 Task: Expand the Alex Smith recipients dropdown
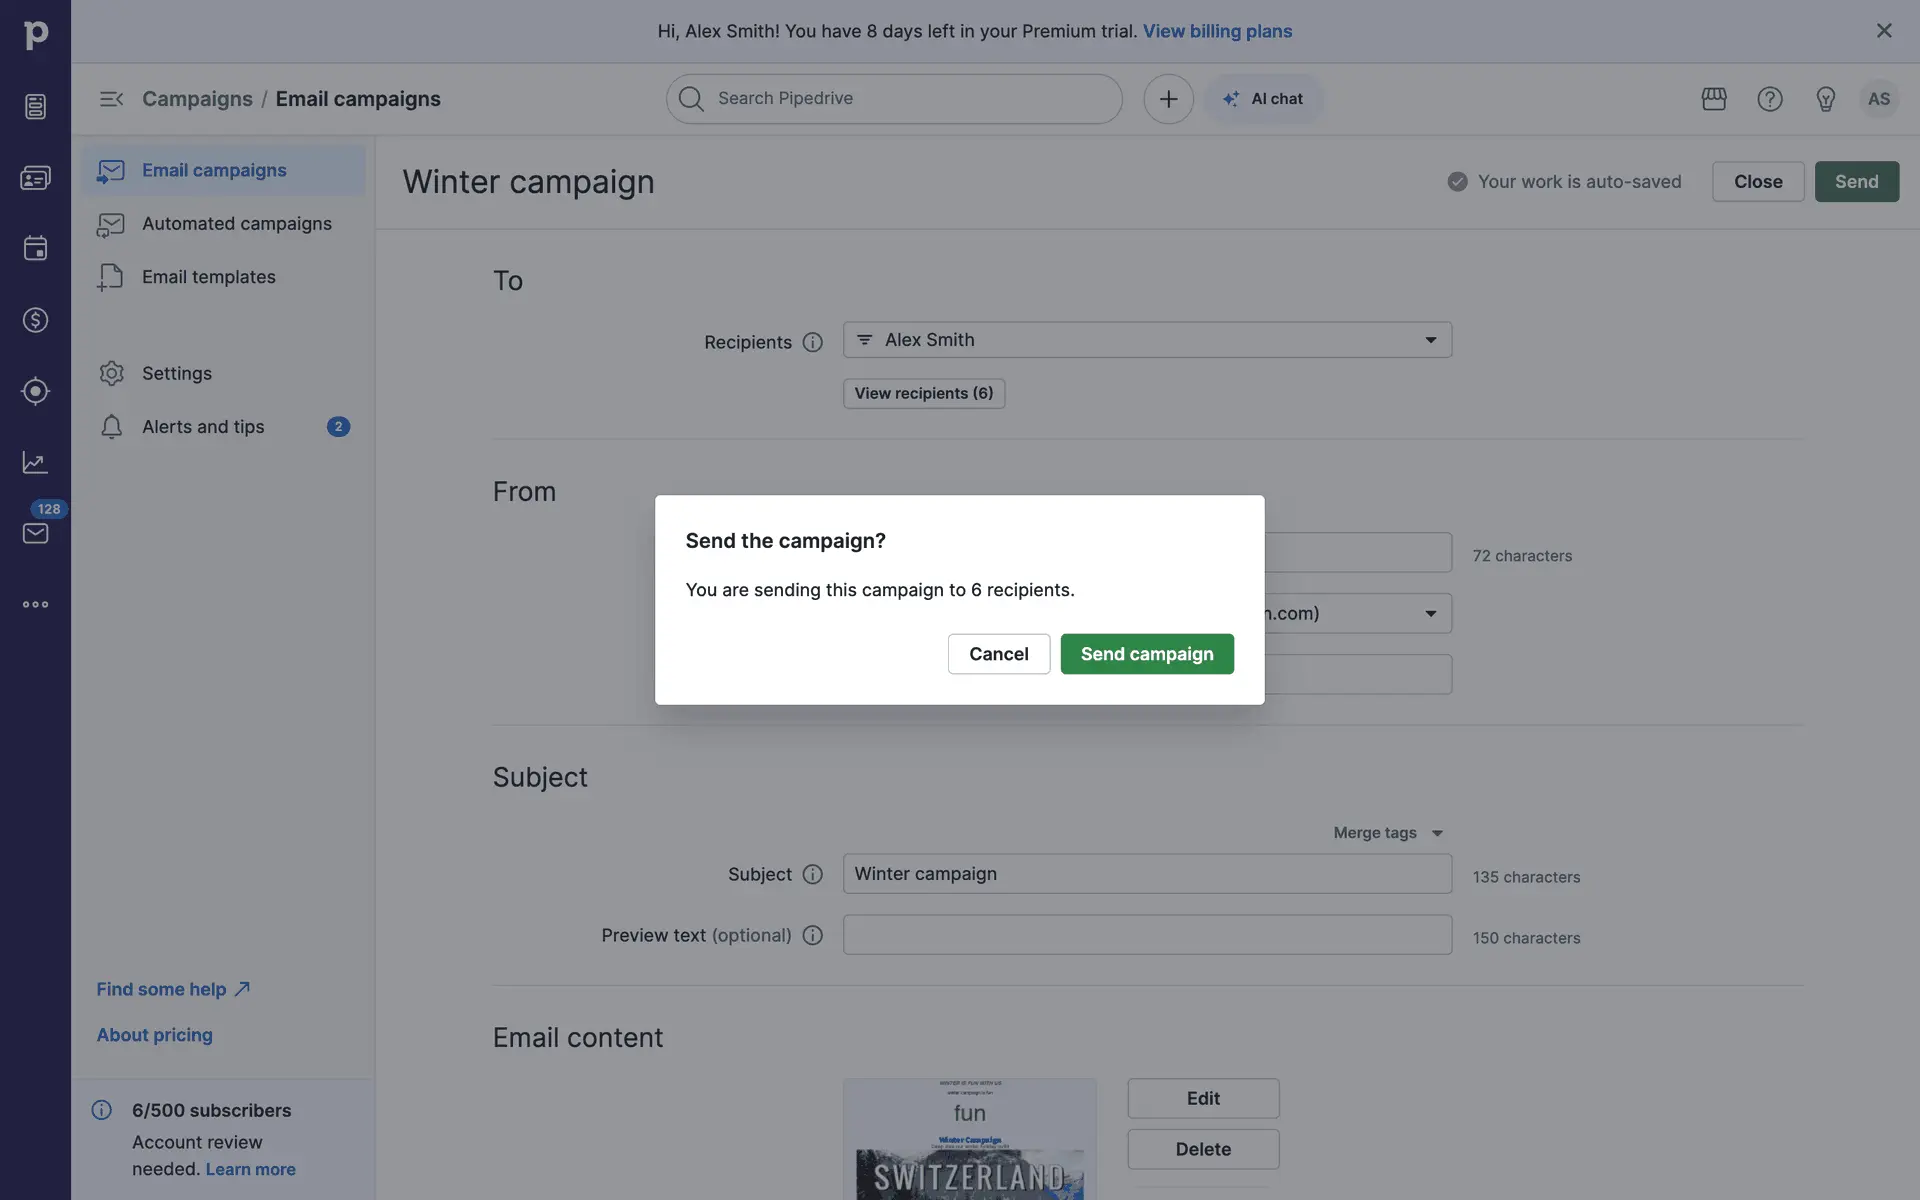[x=1430, y=340]
